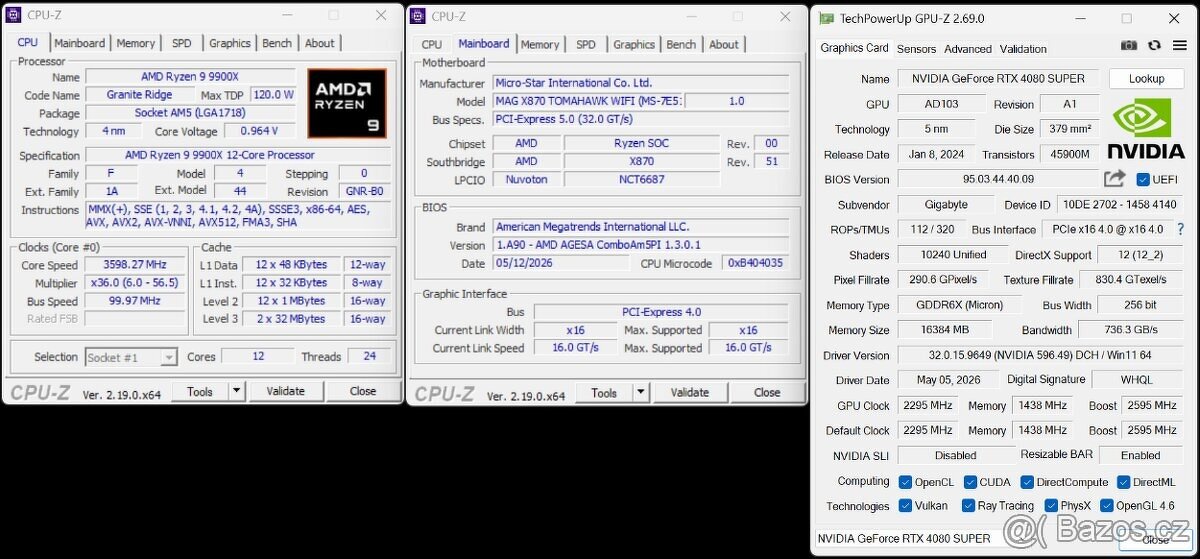Screen dimensions: 1200x559
Task: Click the Code Name value 'Granite Ridge'
Action: (138, 95)
